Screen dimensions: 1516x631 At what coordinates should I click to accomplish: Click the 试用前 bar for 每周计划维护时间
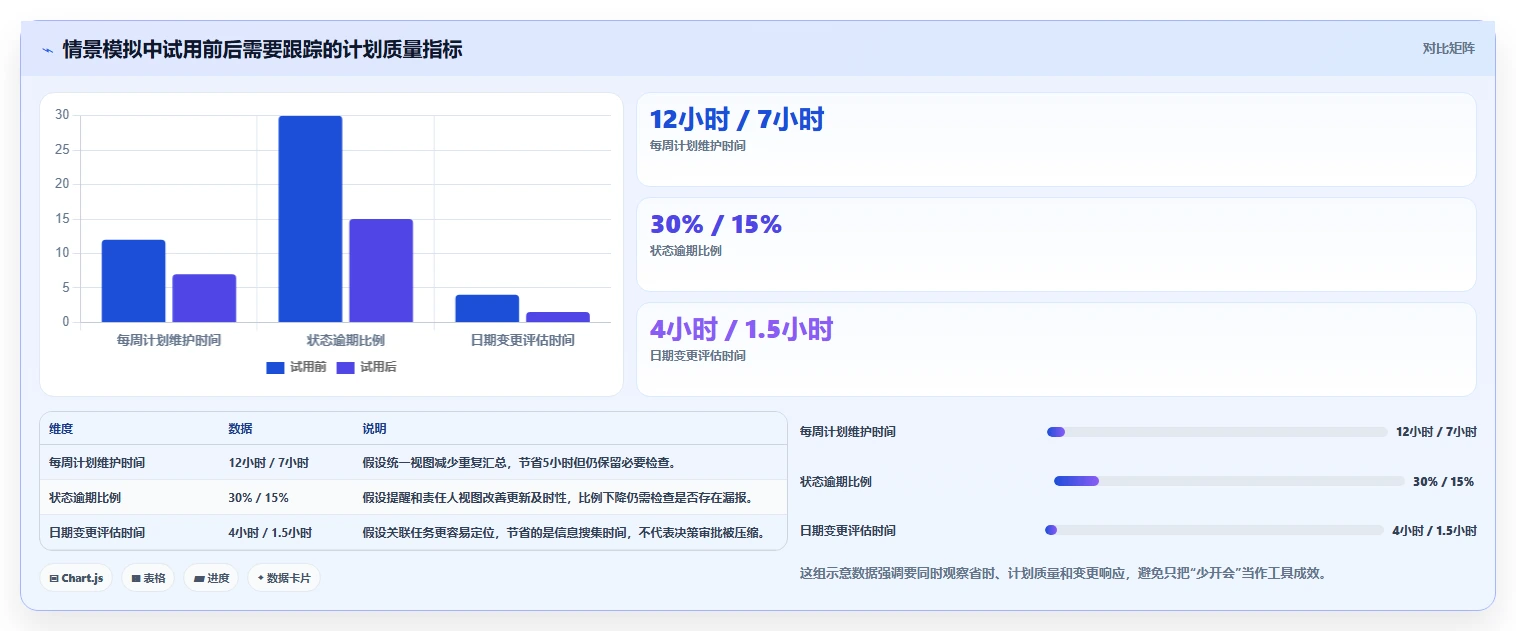point(133,281)
